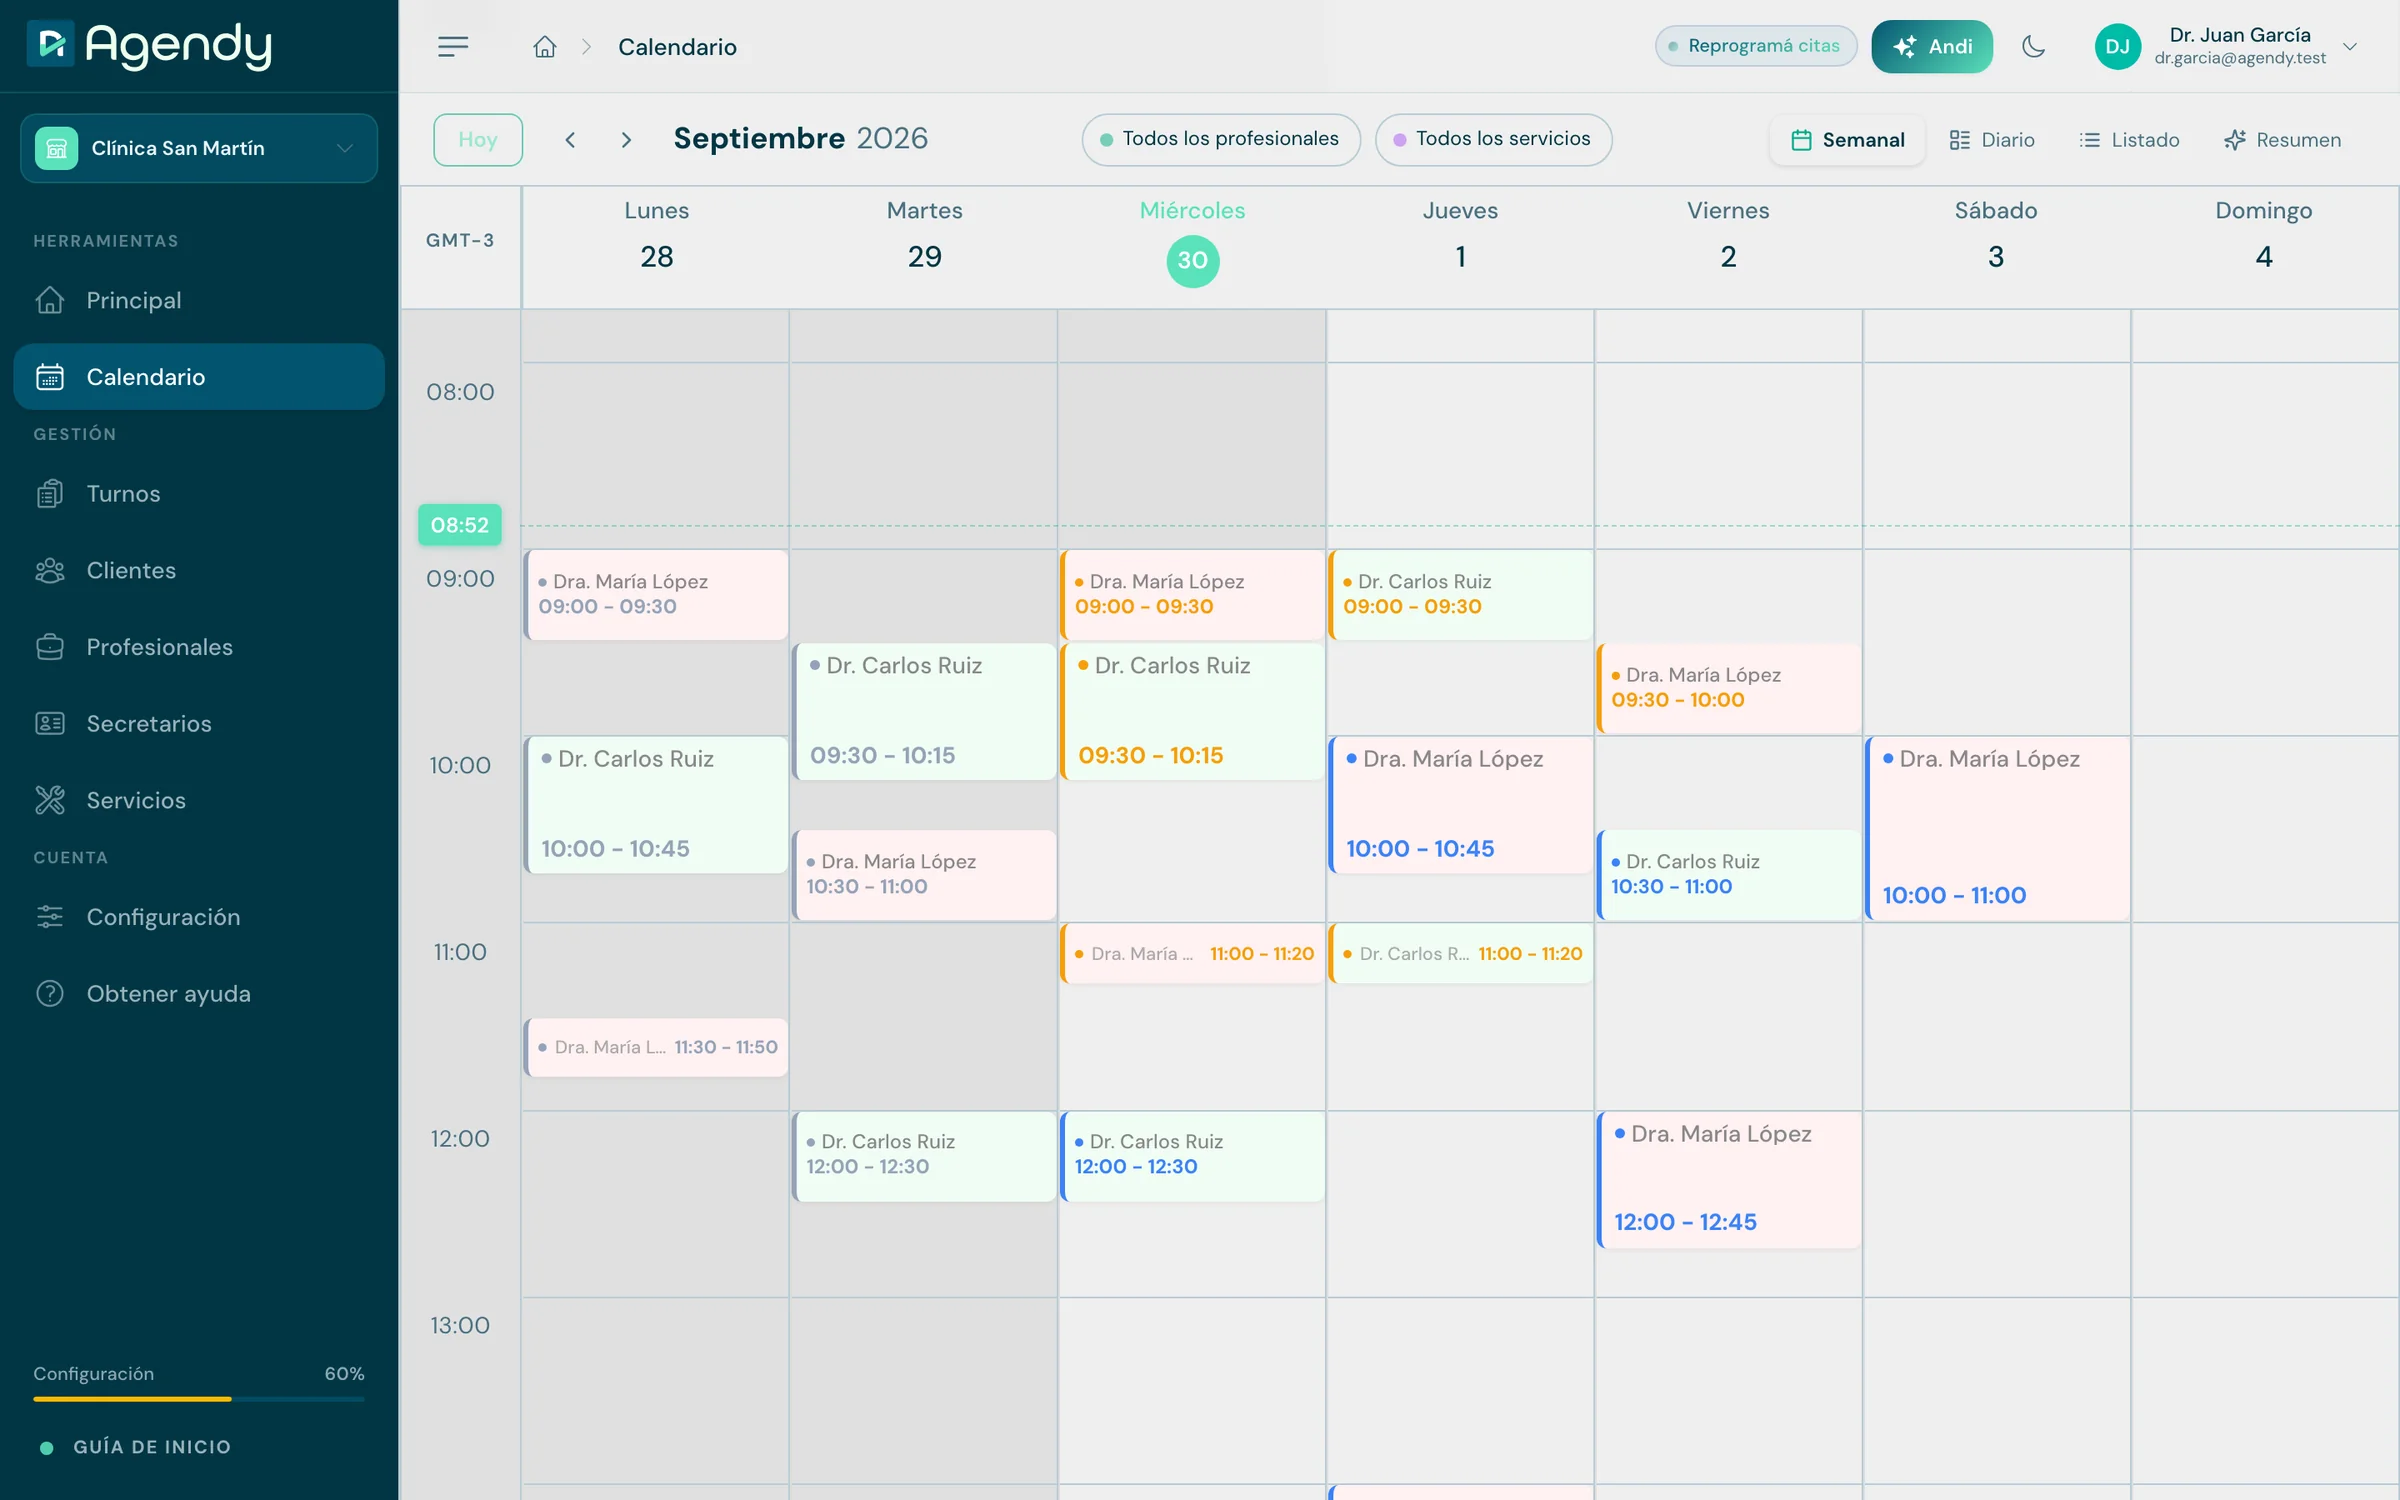Go to the home breadcrumb icon
2400x1500 pixels.
(x=544, y=46)
